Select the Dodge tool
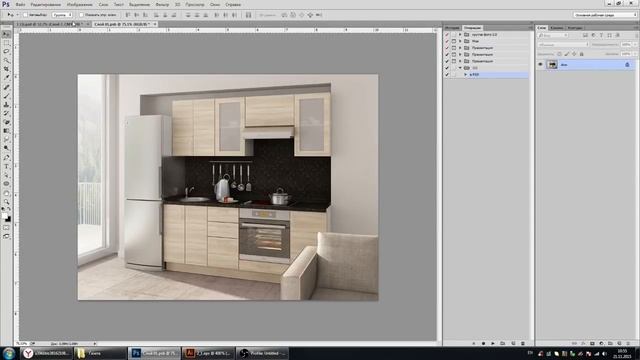Screen dimensions: 640x360 tap(6, 148)
